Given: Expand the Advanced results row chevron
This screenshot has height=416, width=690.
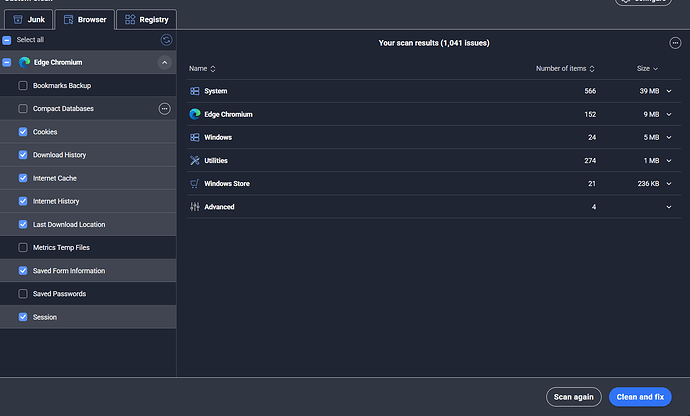Looking at the screenshot, I should click(669, 207).
